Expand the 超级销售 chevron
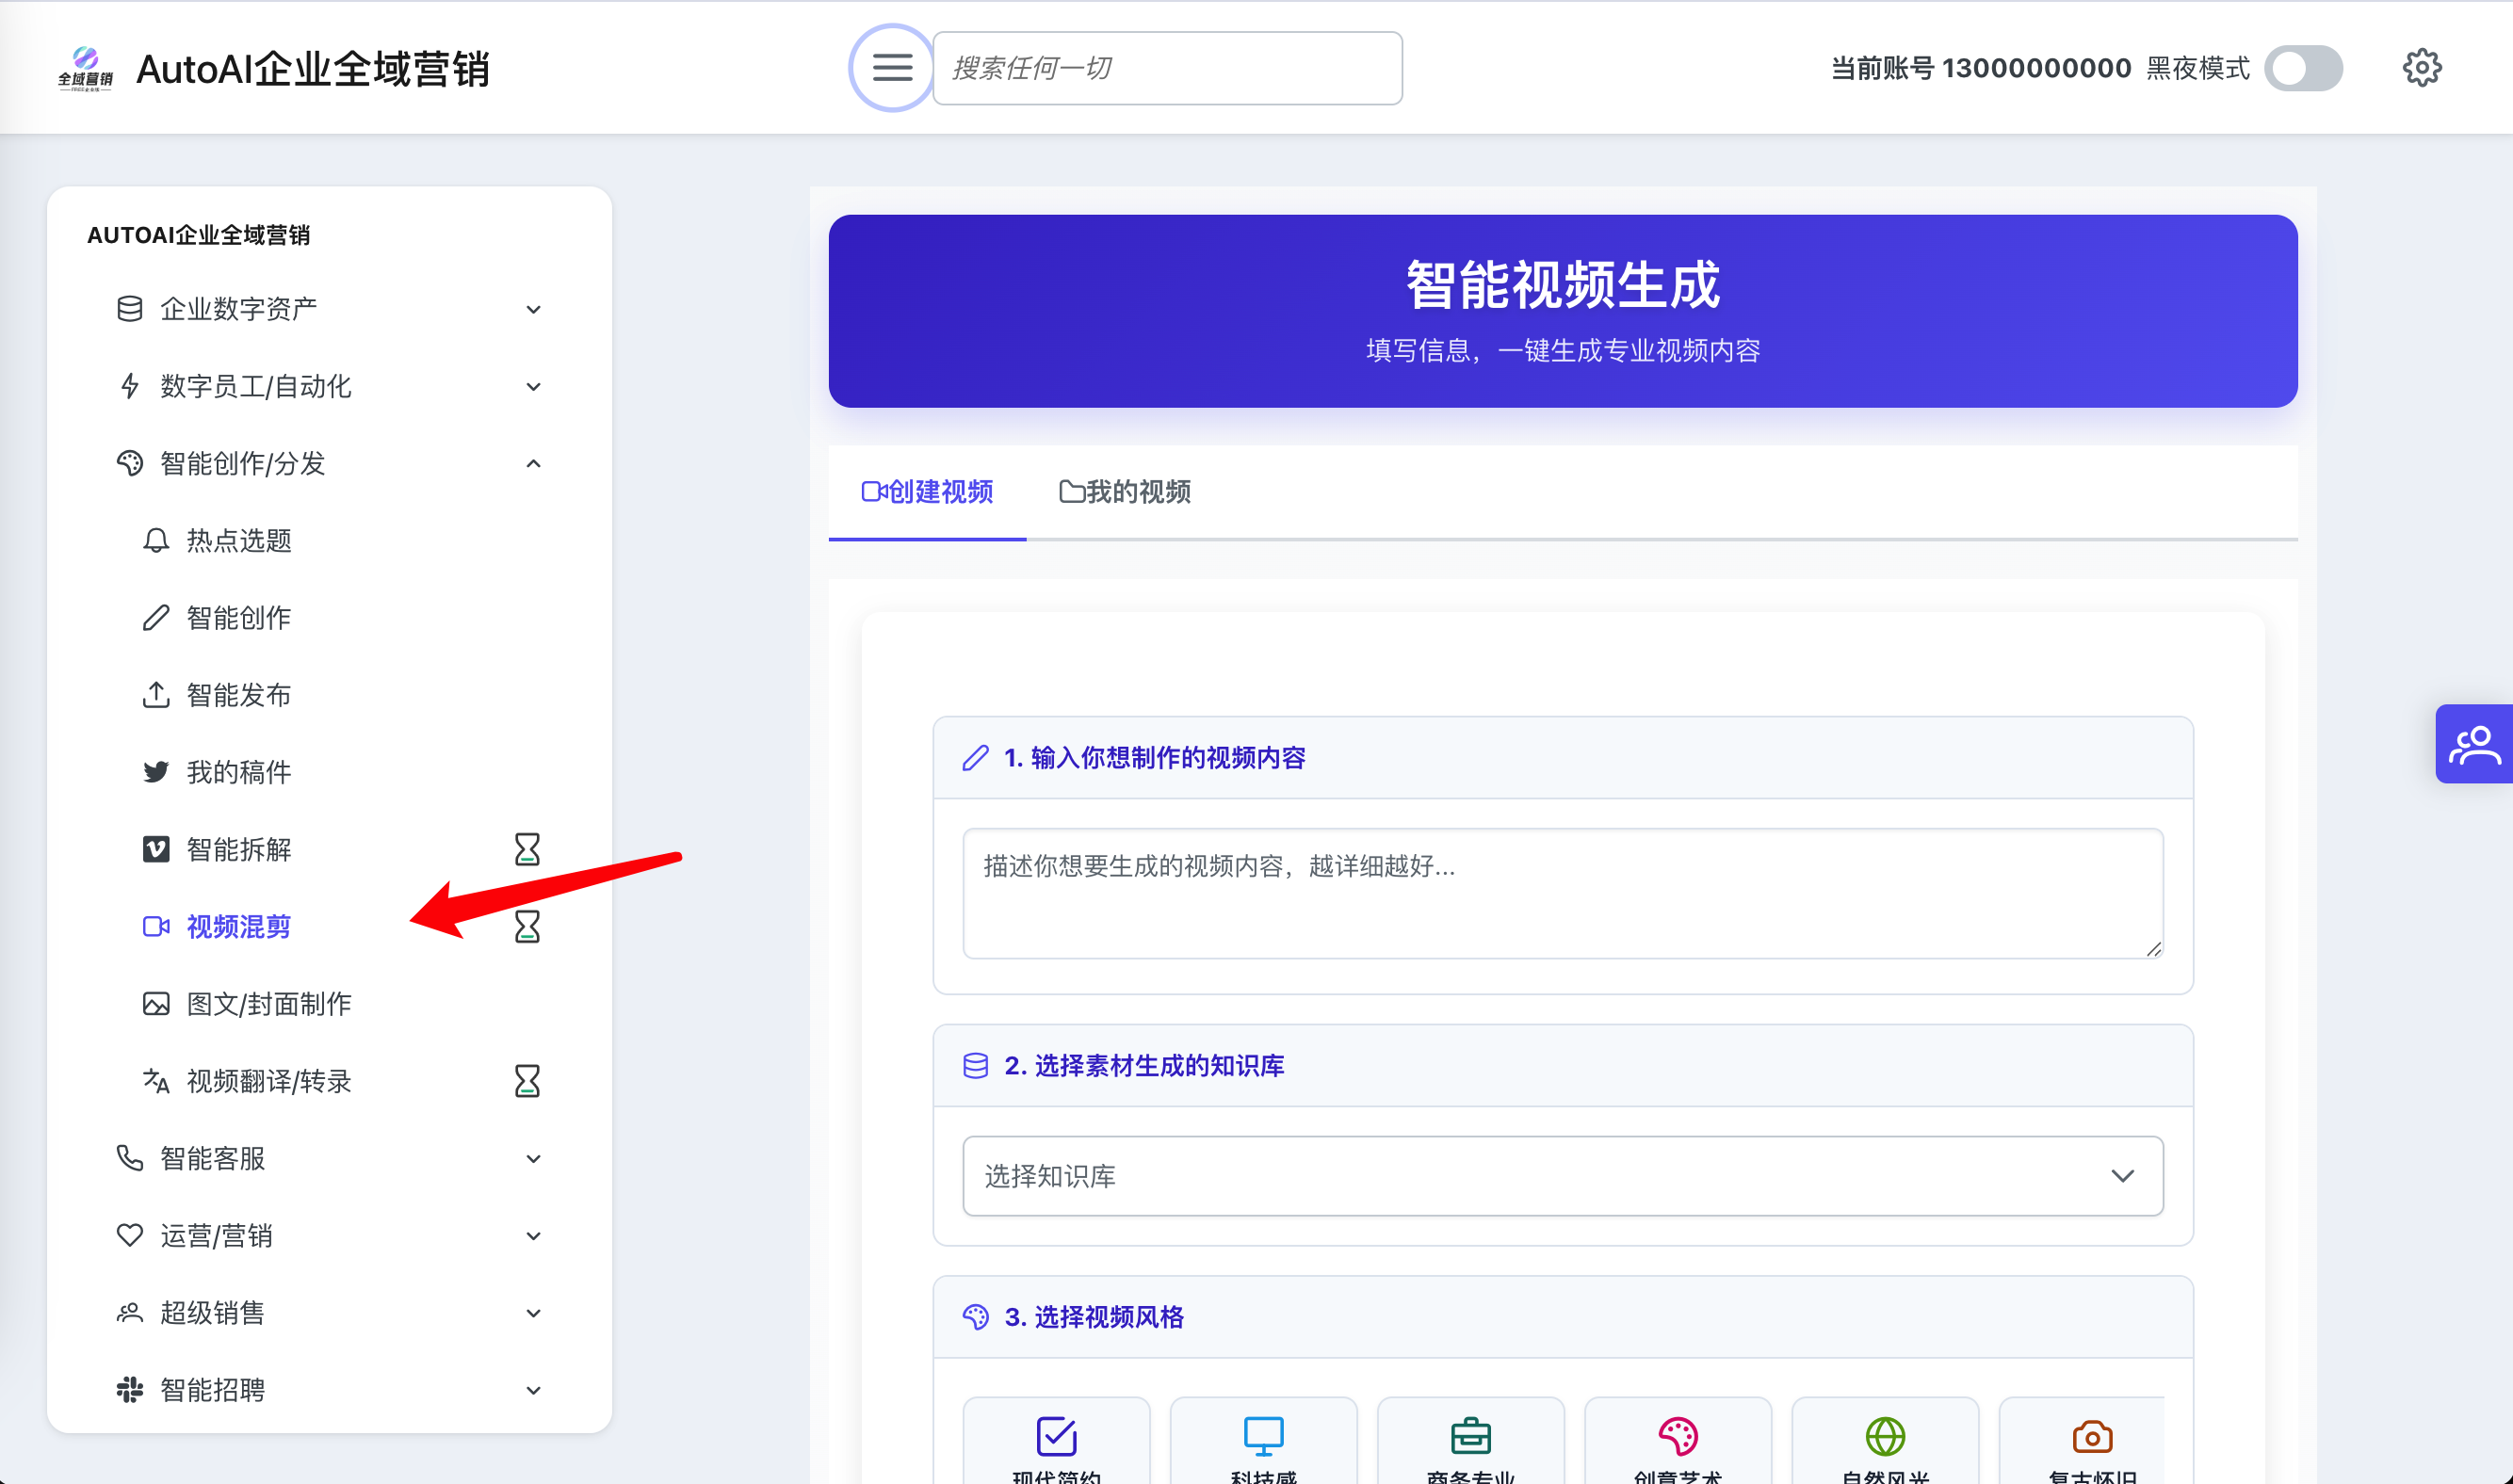Image resolution: width=2513 pixels, height=1484 pixels. point(533,1313)
